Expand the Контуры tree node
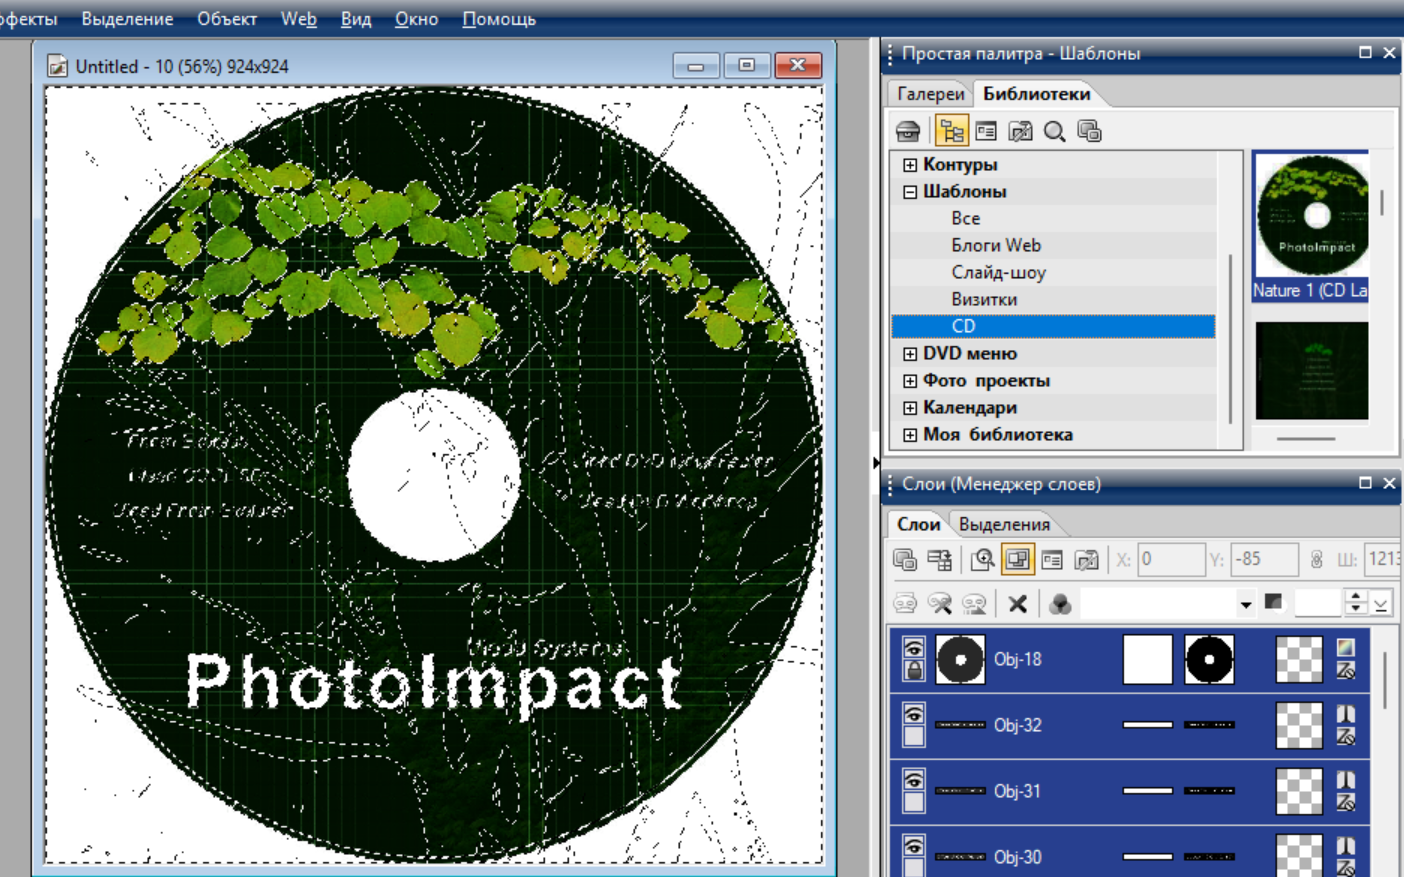The height and width of the screenshot is (877, 1404). tap(910, 165)
